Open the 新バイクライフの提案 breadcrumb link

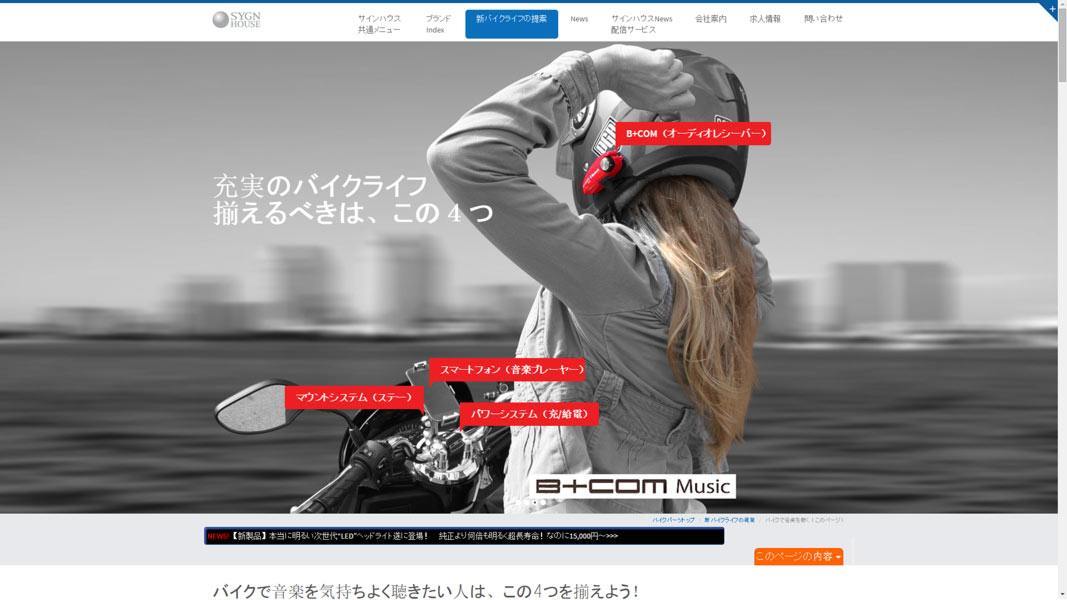click(729, 520)
